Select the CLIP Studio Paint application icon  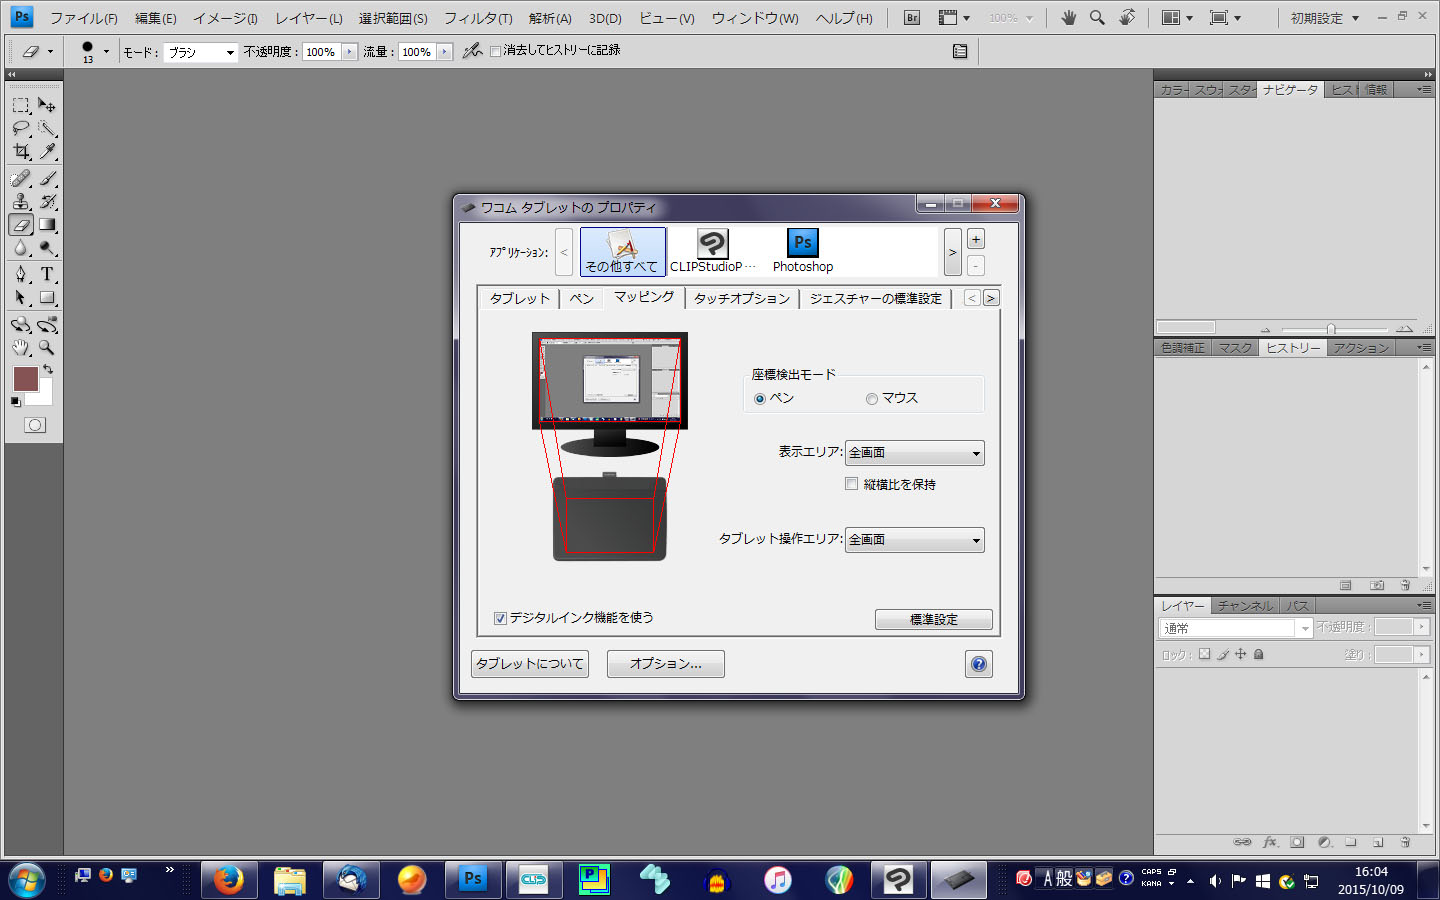click(712, 250)
